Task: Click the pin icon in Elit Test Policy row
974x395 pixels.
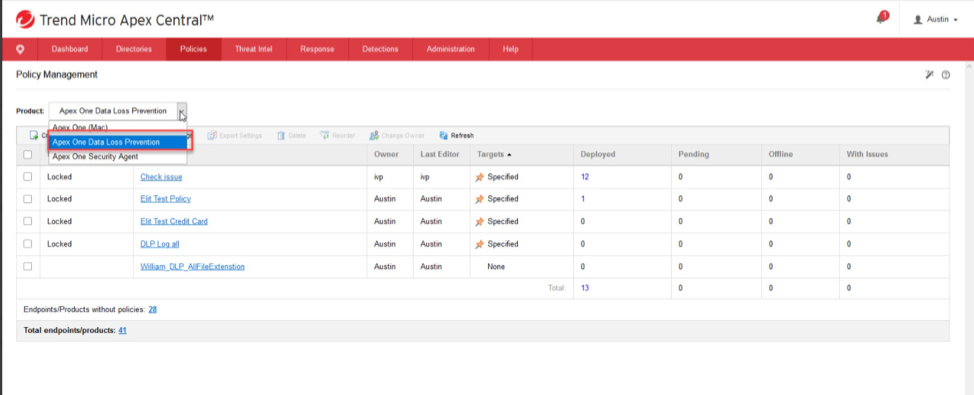Action: (x=479, y=199)
